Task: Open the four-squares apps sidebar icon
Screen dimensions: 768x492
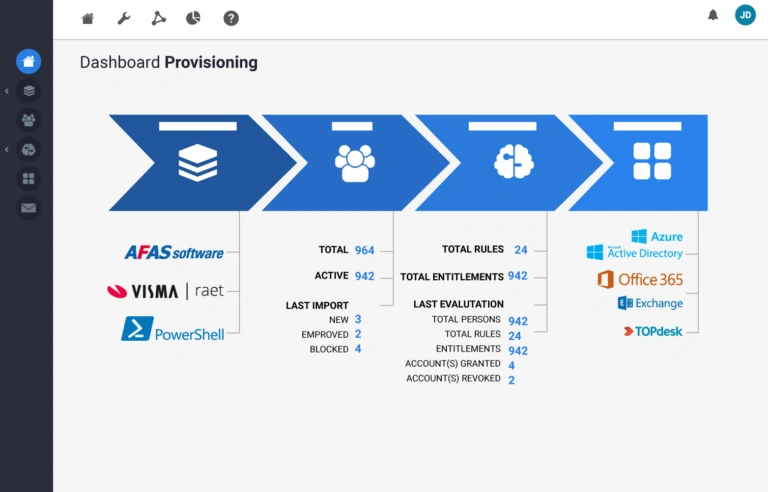Action: tap(28, 179)
